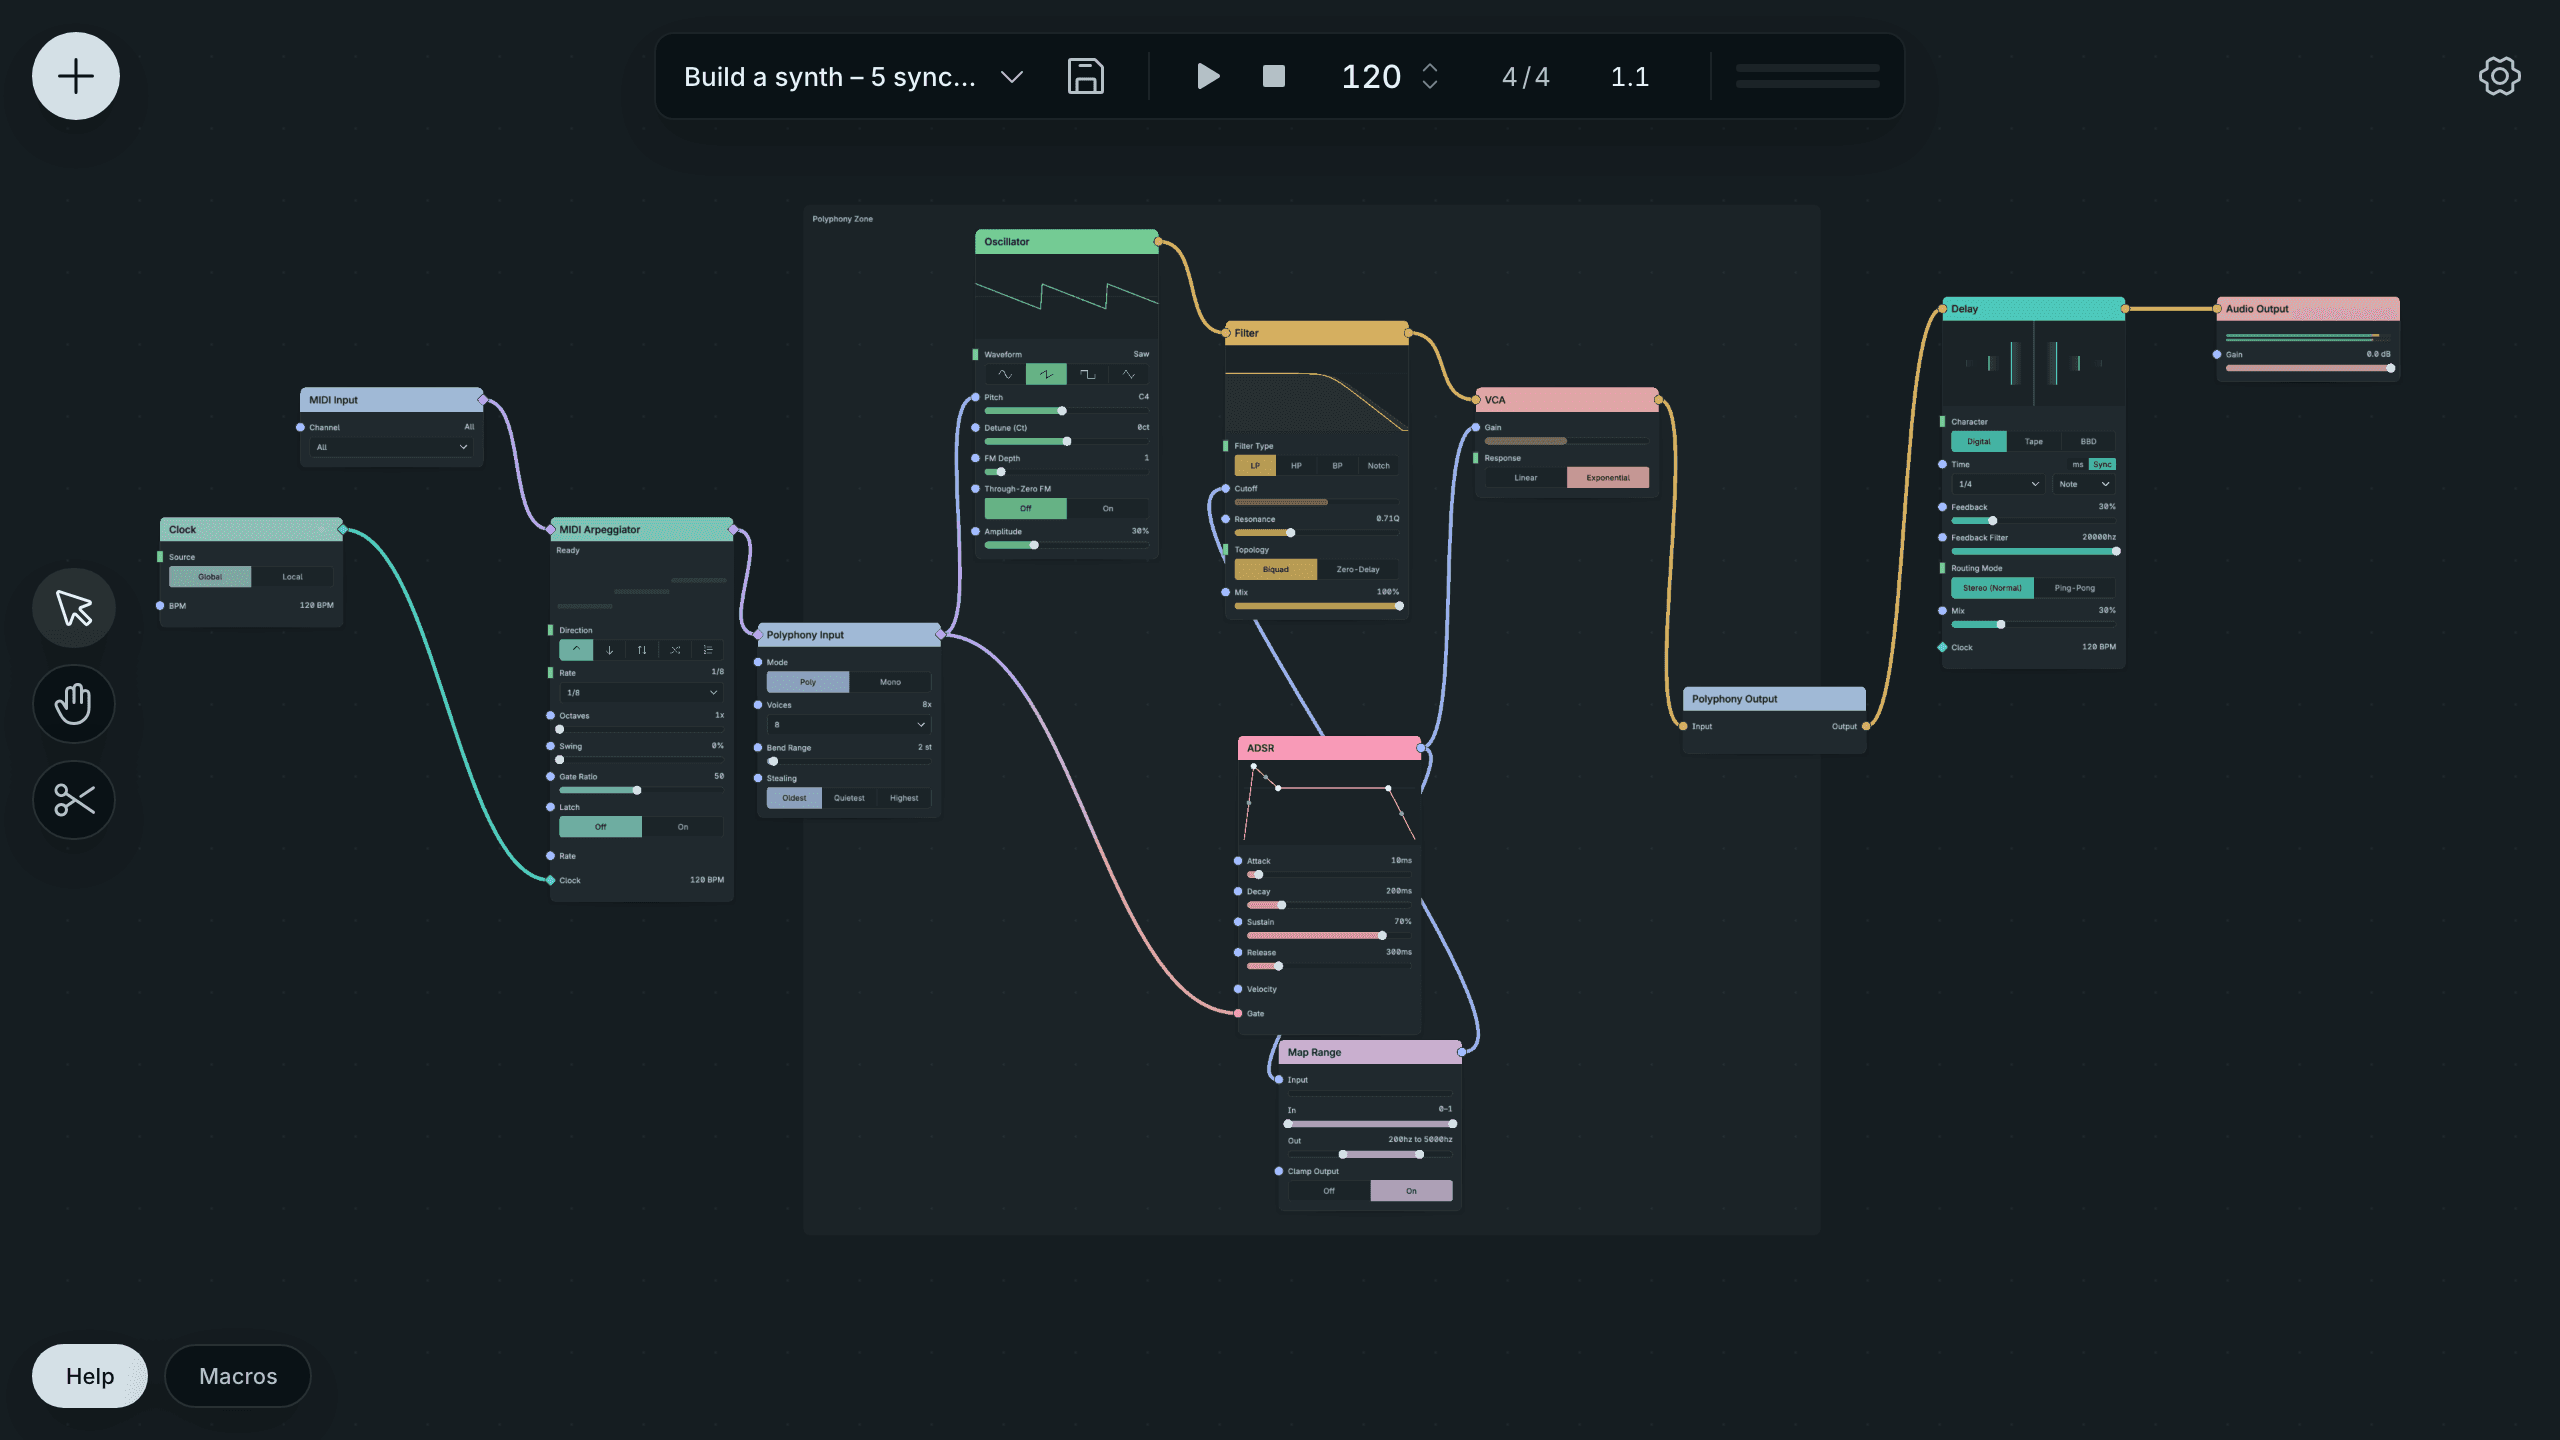
Task: Click the plus button to add a module
Action: point(76,76)
